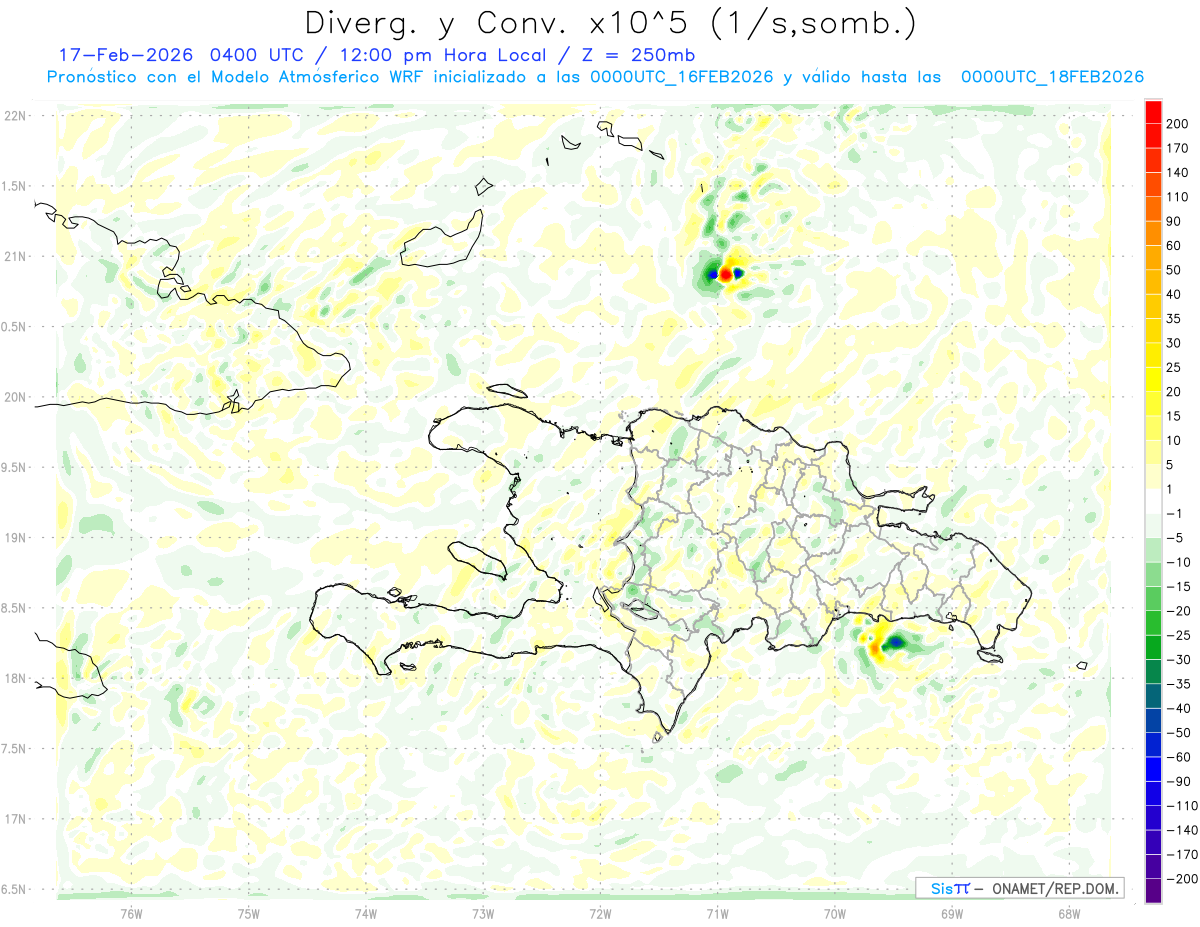The width and height of the screenshot is (1200, 927).
Task: Click the 6.5N latitude axis label
Action: tap(15, 890)
